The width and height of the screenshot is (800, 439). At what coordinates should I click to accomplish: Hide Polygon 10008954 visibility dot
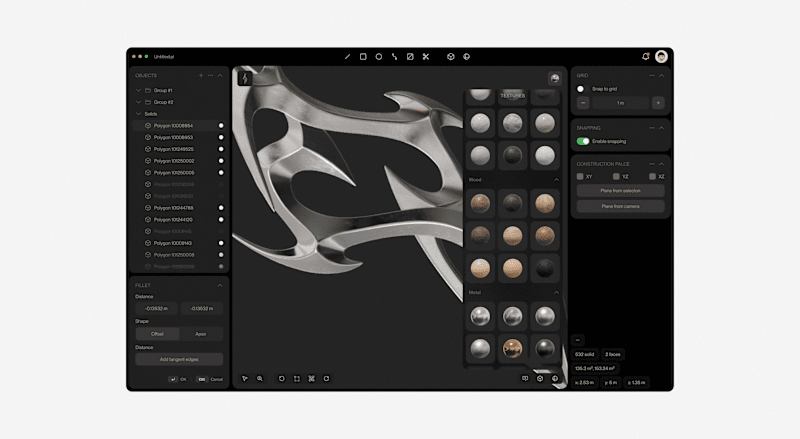221,126
